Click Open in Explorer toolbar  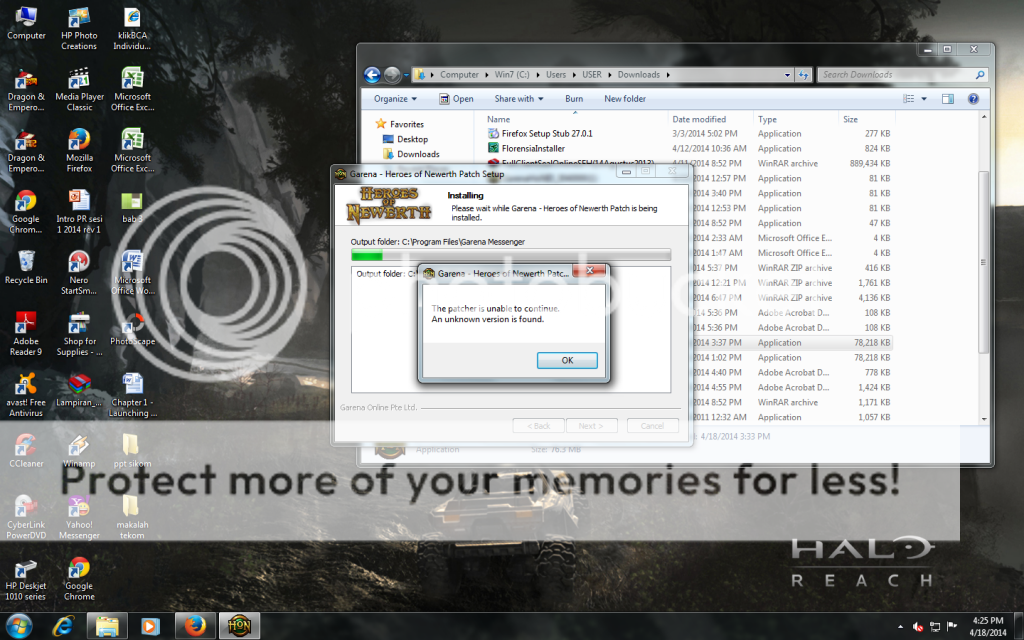pos(456,99)
